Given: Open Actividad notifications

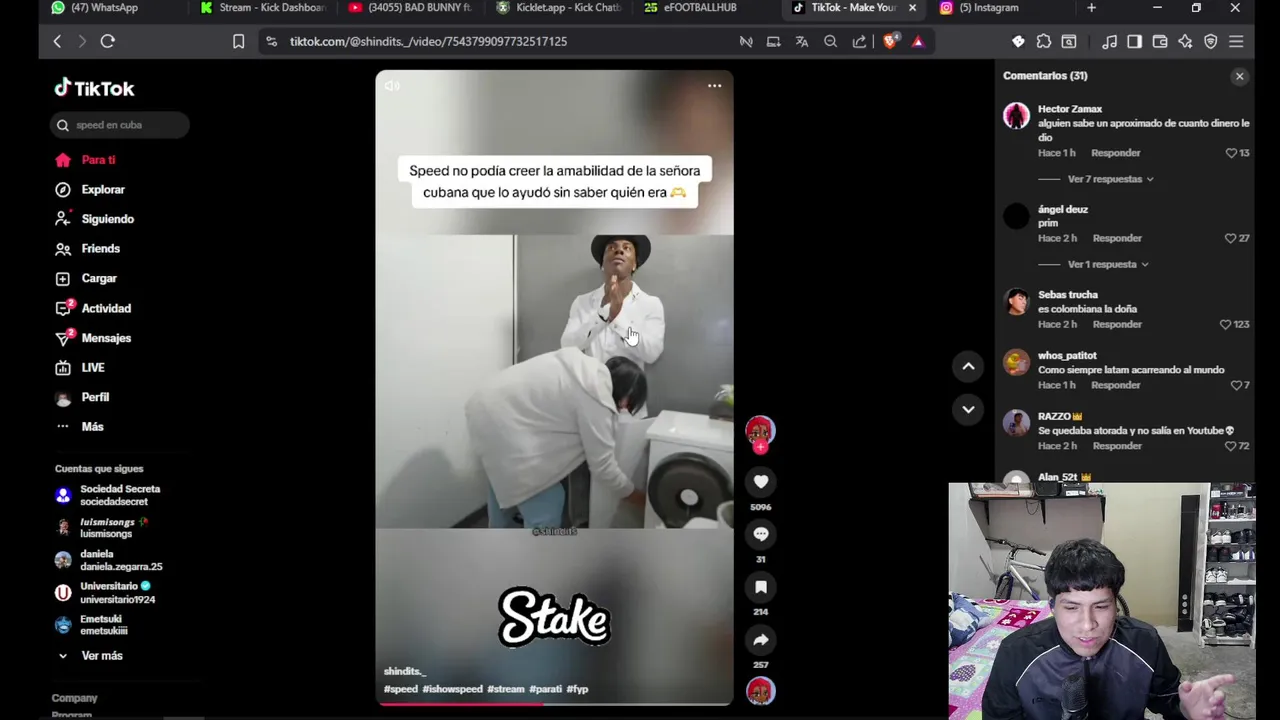Looking at the screenshot, I should tap(105, 309).
